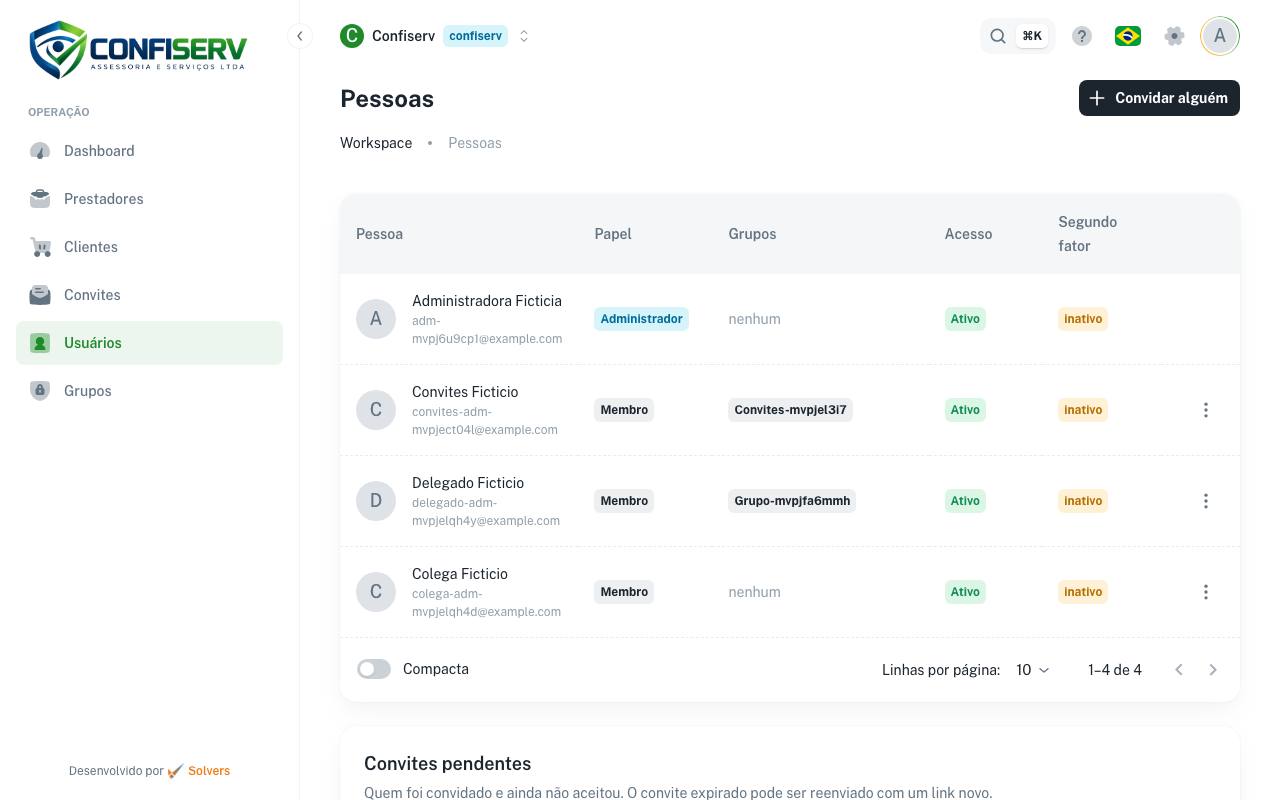The image size is (1280, 800).
Task: Open actions menu for Colega Ficticio
Action: click(1206, 592)
